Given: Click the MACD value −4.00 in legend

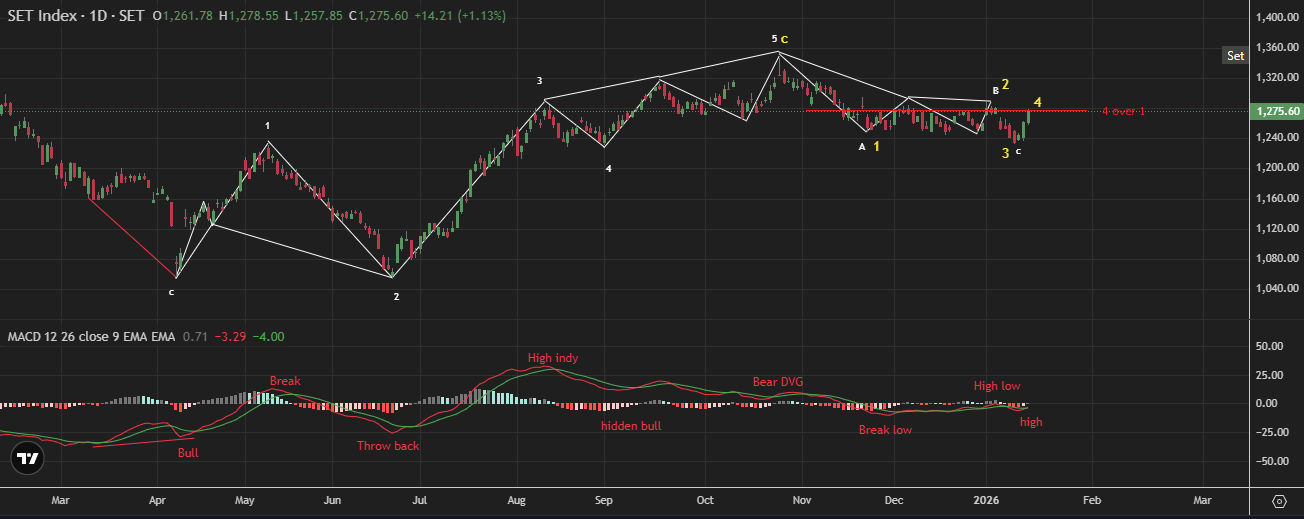Looking at the screenshot, I should click(269, 336).
